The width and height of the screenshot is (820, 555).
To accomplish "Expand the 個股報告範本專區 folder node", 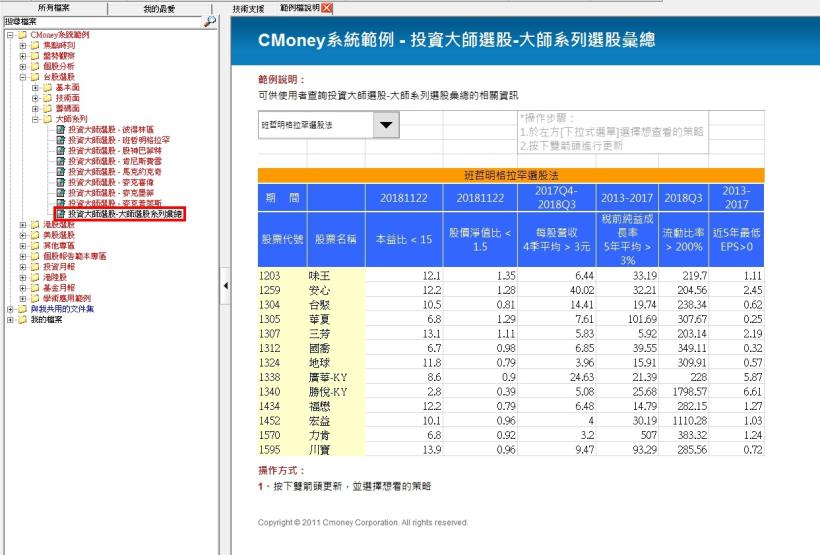I will pyautogui.click(x=22, y=256).
